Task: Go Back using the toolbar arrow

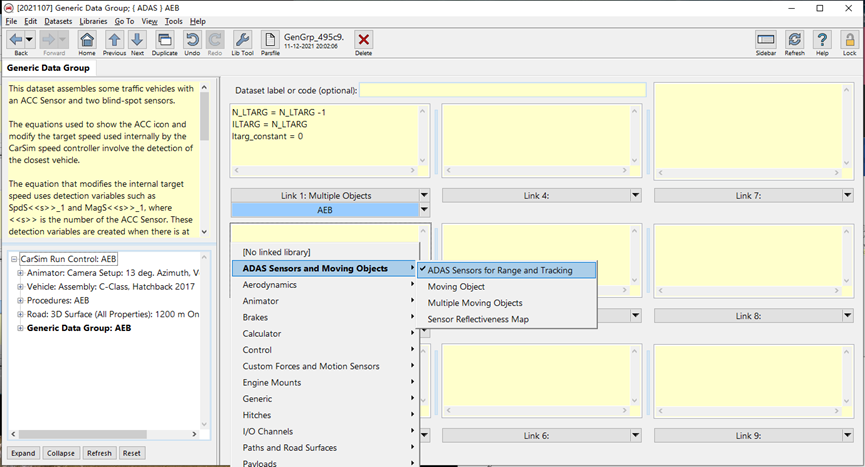Action: point(16,40)
